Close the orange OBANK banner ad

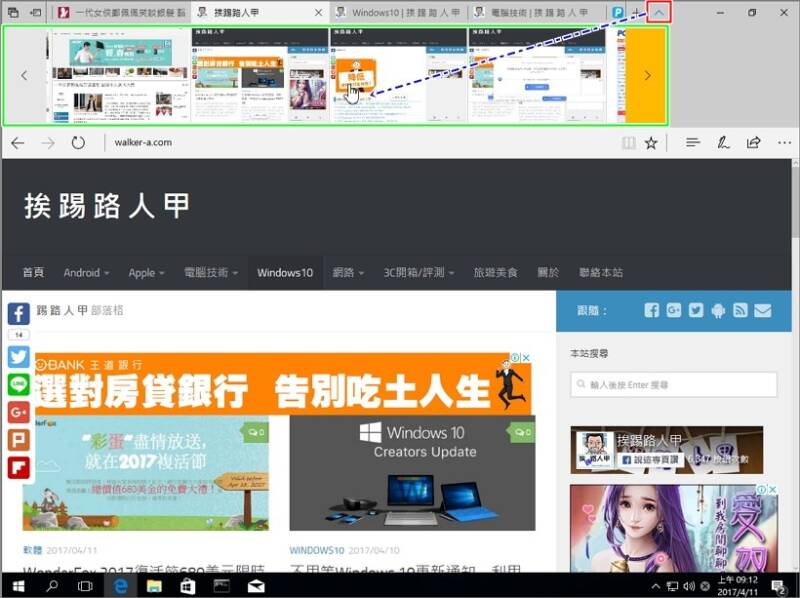pyautogui.click(x=526, y=358)
